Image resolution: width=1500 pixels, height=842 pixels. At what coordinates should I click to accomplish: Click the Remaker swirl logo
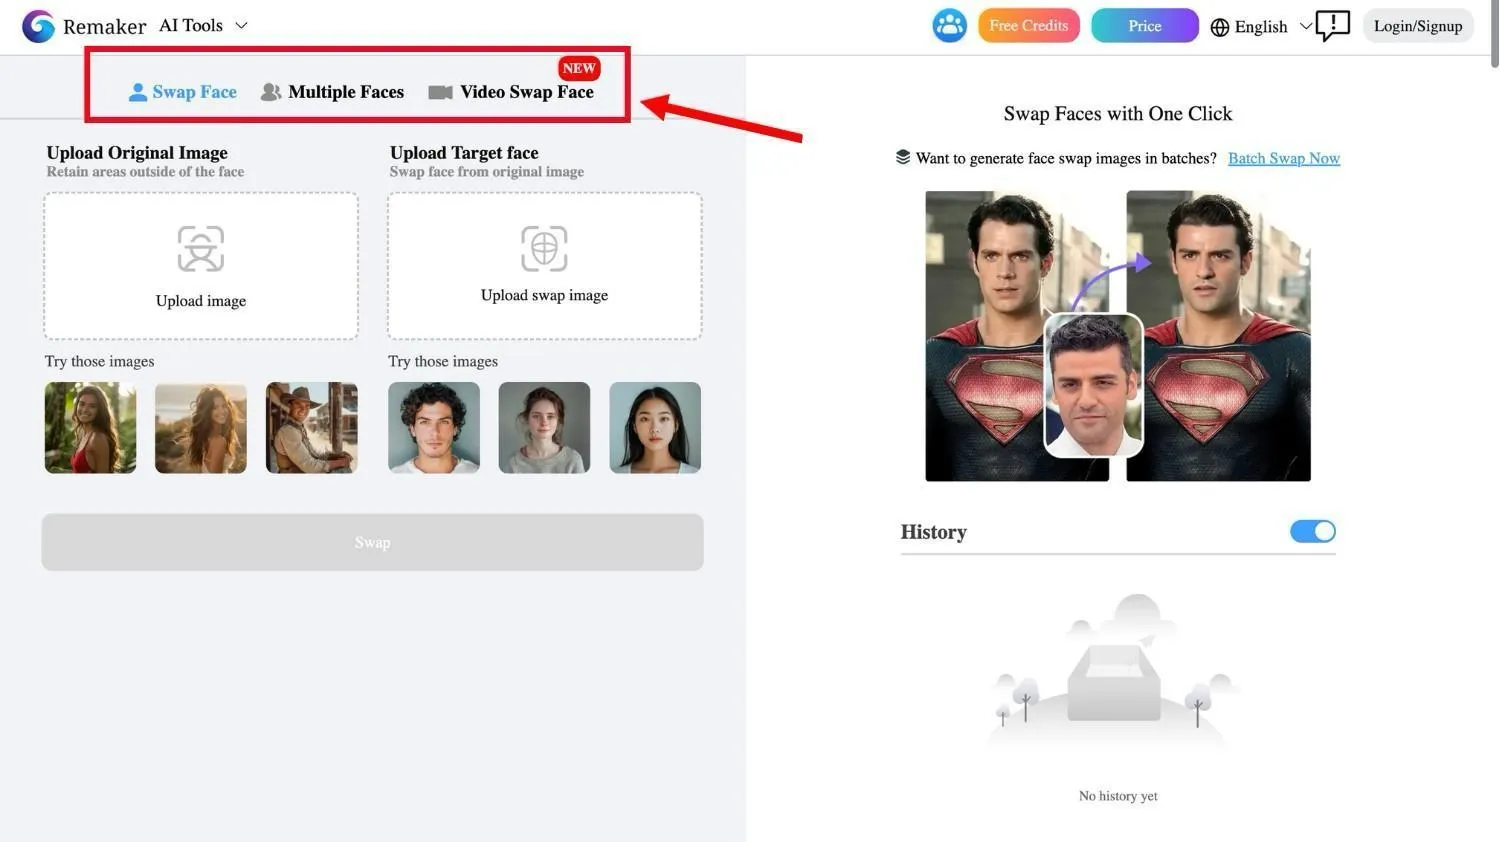38,26
